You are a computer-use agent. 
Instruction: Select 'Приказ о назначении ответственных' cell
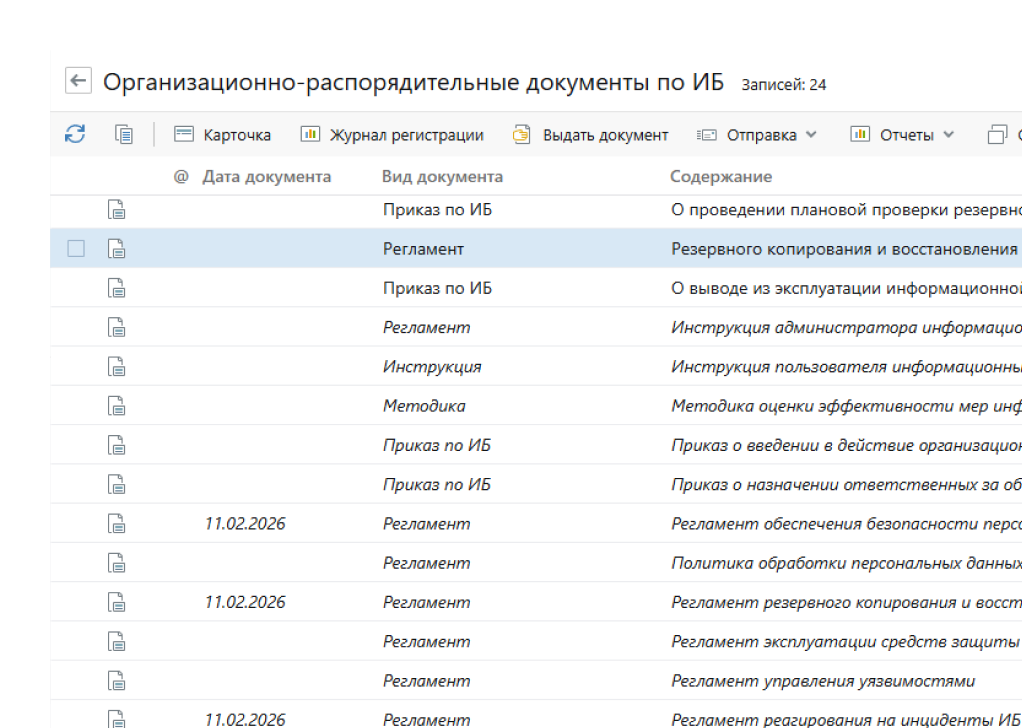pyautogui.click(x=846, y=484)
